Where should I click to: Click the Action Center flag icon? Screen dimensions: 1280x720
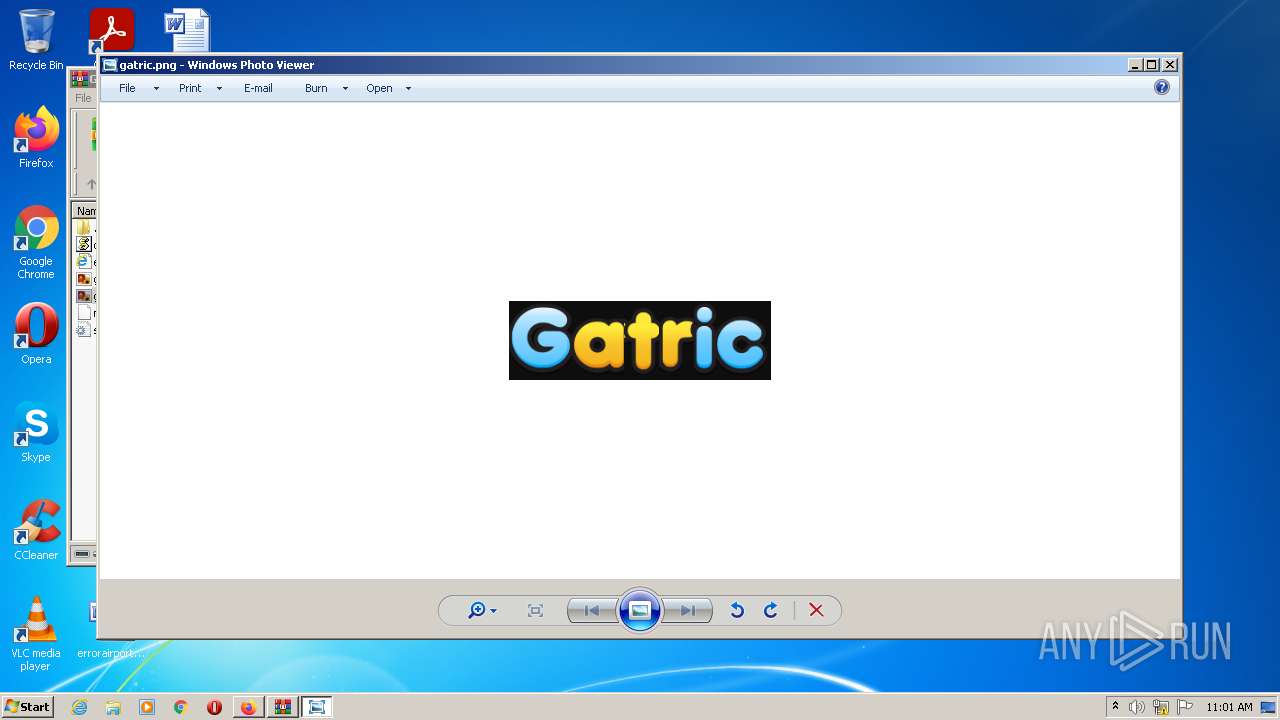click(1185, 707)
